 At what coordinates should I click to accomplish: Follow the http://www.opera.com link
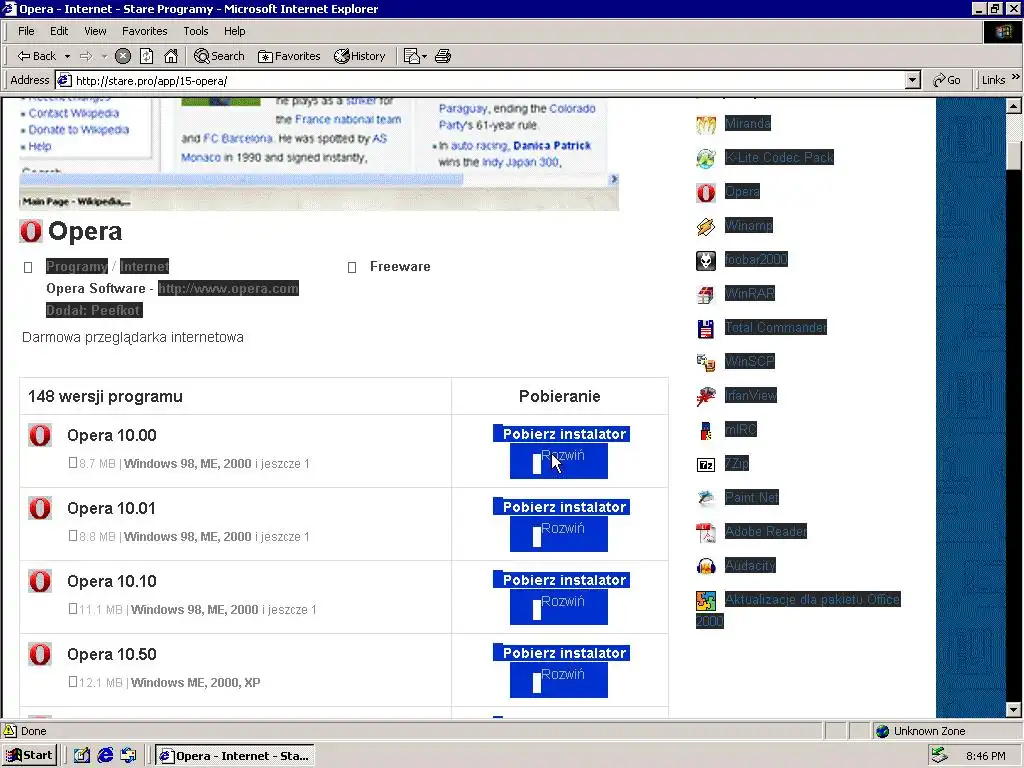(229, 289)
